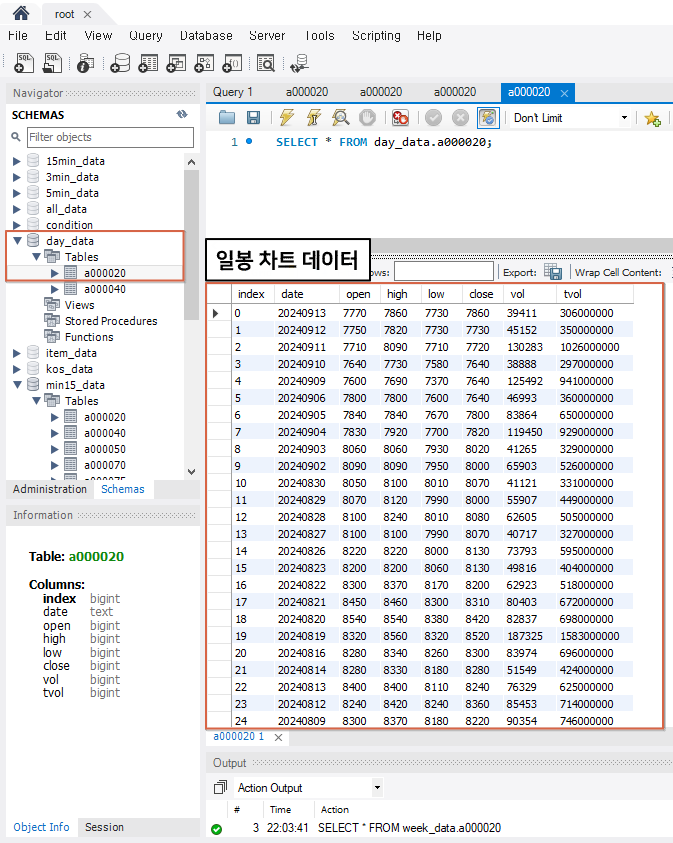Expand the all_data schema

[x=17, y=209]
